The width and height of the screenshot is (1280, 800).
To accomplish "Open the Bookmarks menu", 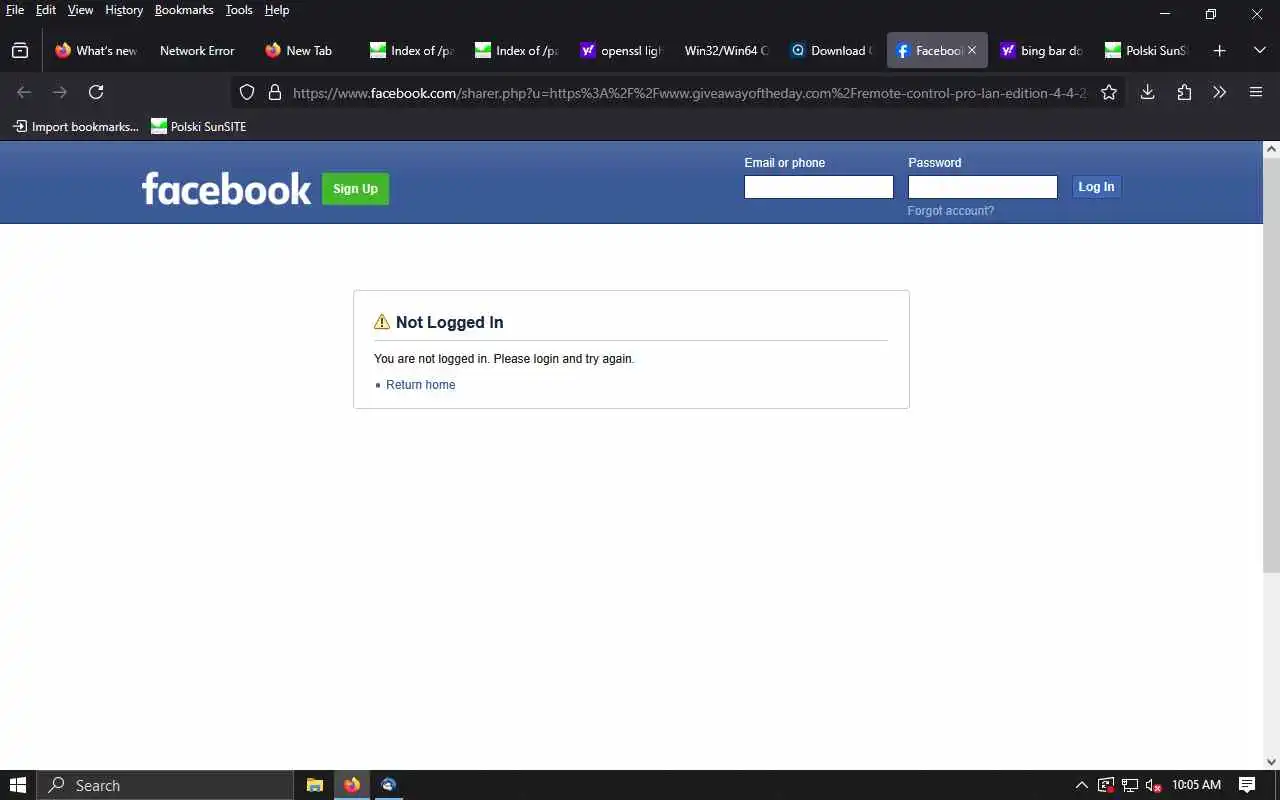I will point(184,10).
